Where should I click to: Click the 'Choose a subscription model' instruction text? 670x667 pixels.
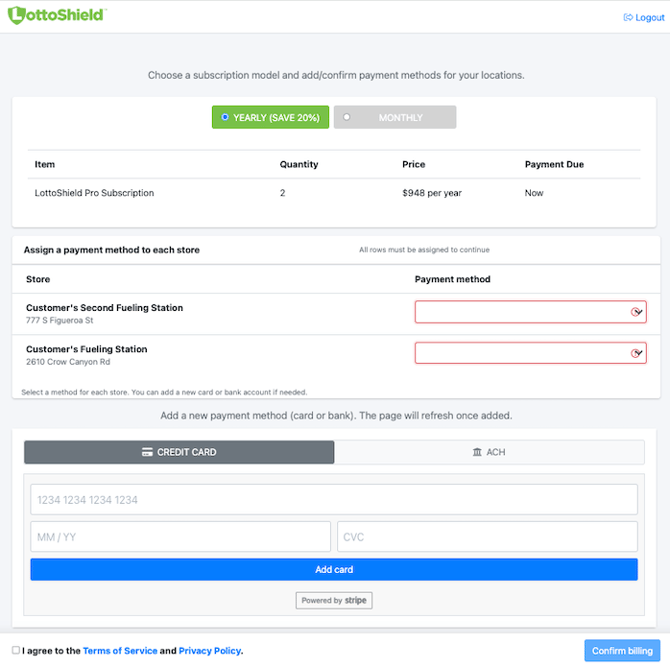pyautogui.click(x=336, y=75)
